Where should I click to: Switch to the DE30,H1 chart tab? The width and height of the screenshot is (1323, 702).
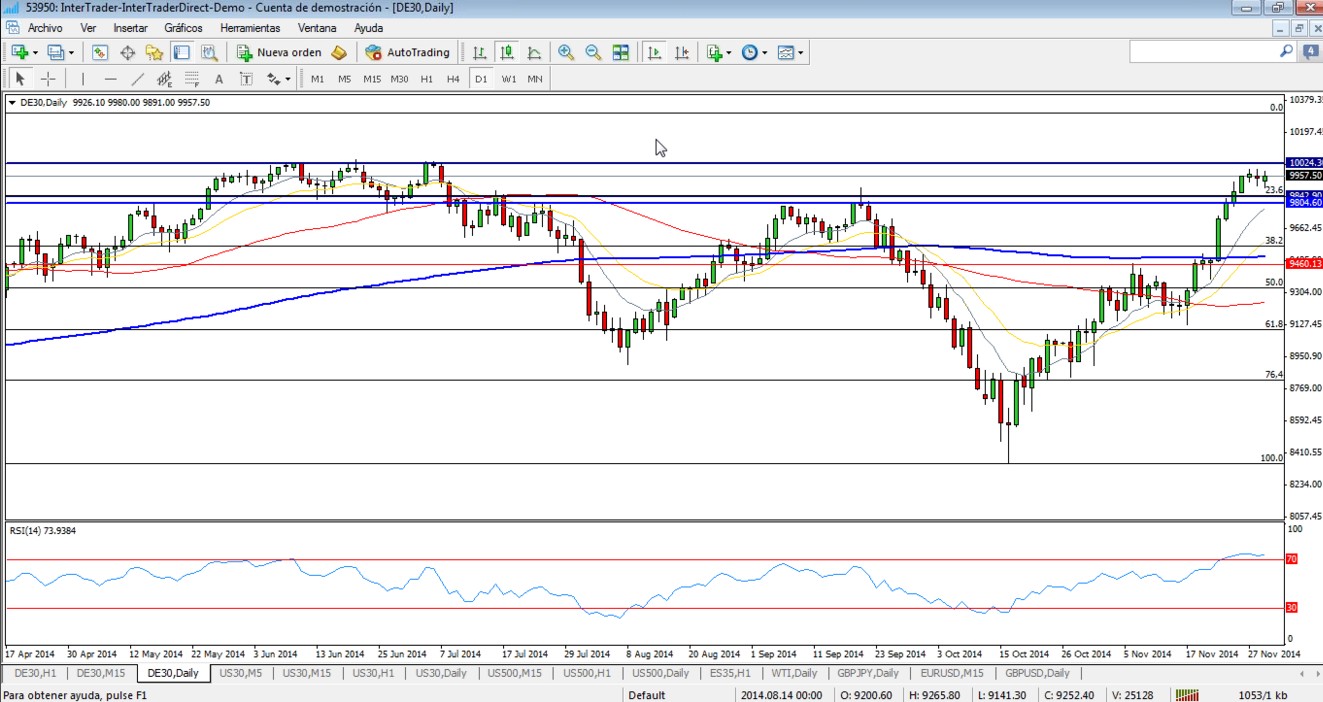tap(35, 673)
